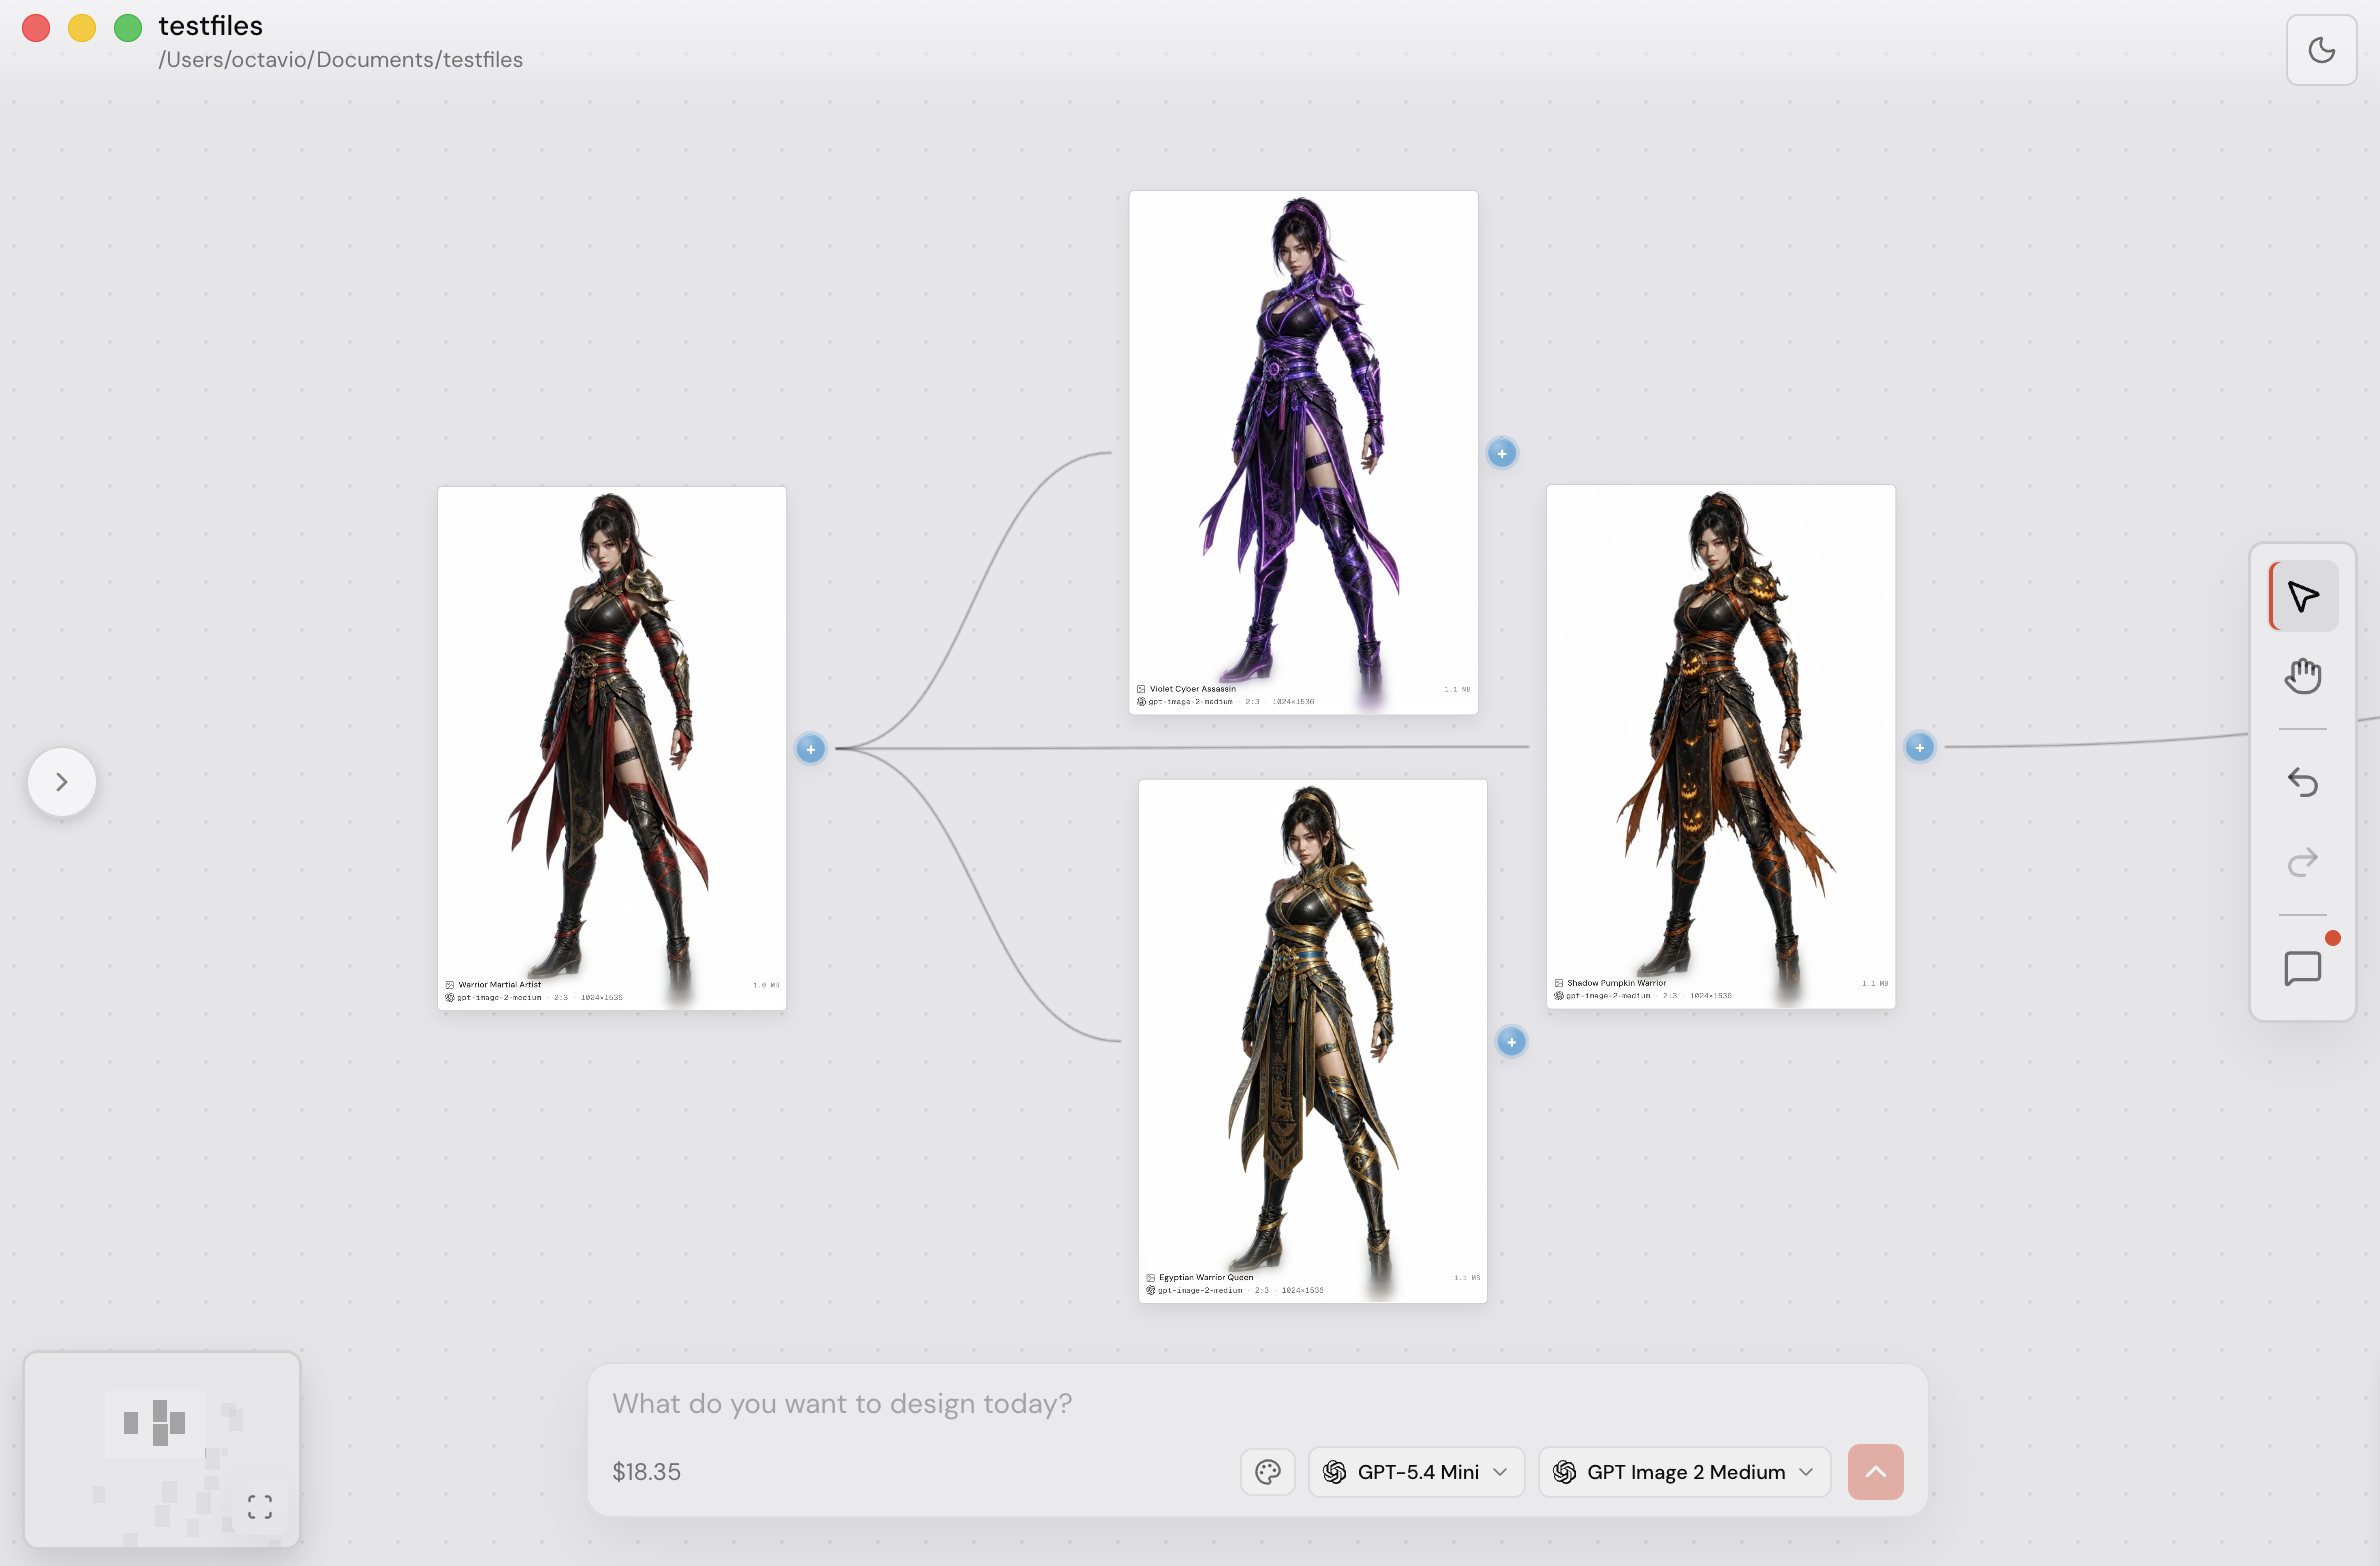2380x1566 pixels.
Task: Open the GPT Image 2 Medium dropdown
Action: pyautogui.click(x=1684, y=1472)
